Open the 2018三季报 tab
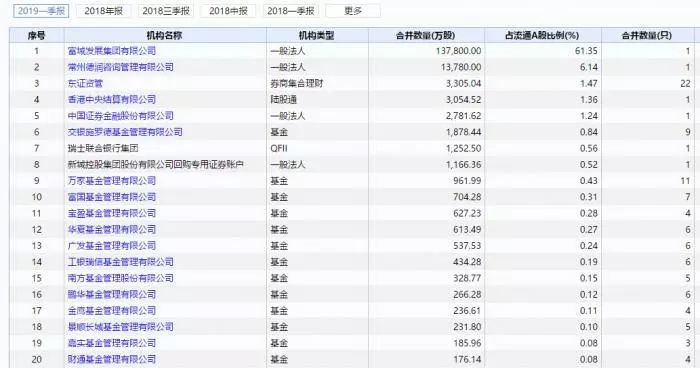700x368 pixels. pyautogui.click(x=166, y=11)
